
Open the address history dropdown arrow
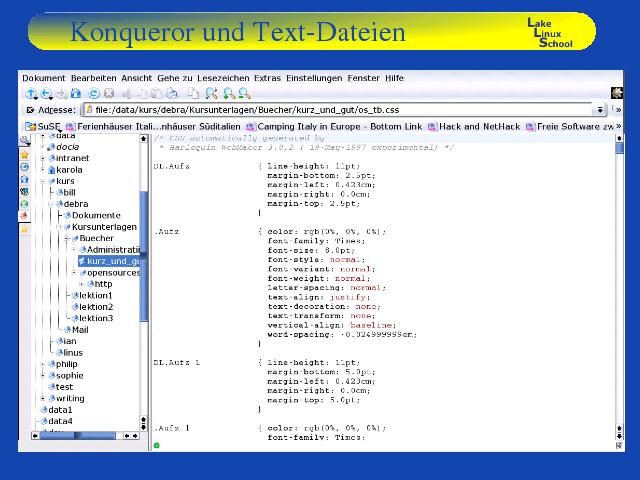pyautogui.click(x=600, y=110)
